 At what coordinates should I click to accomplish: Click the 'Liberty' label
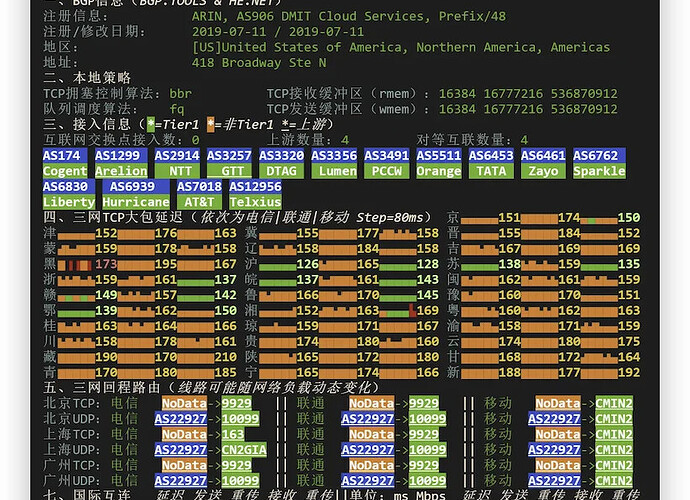[69, 202]
